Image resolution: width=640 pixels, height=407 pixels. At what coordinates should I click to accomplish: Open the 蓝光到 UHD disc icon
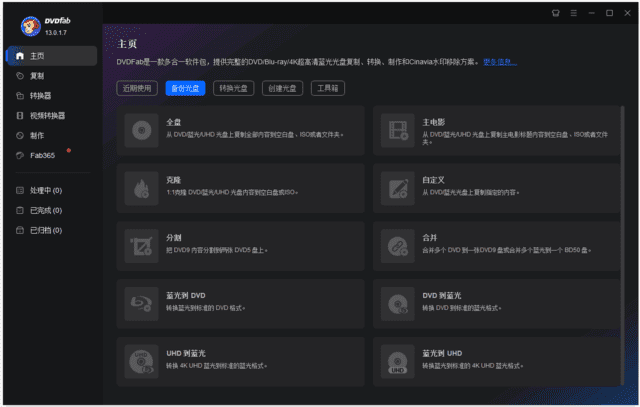coord(398,357)
